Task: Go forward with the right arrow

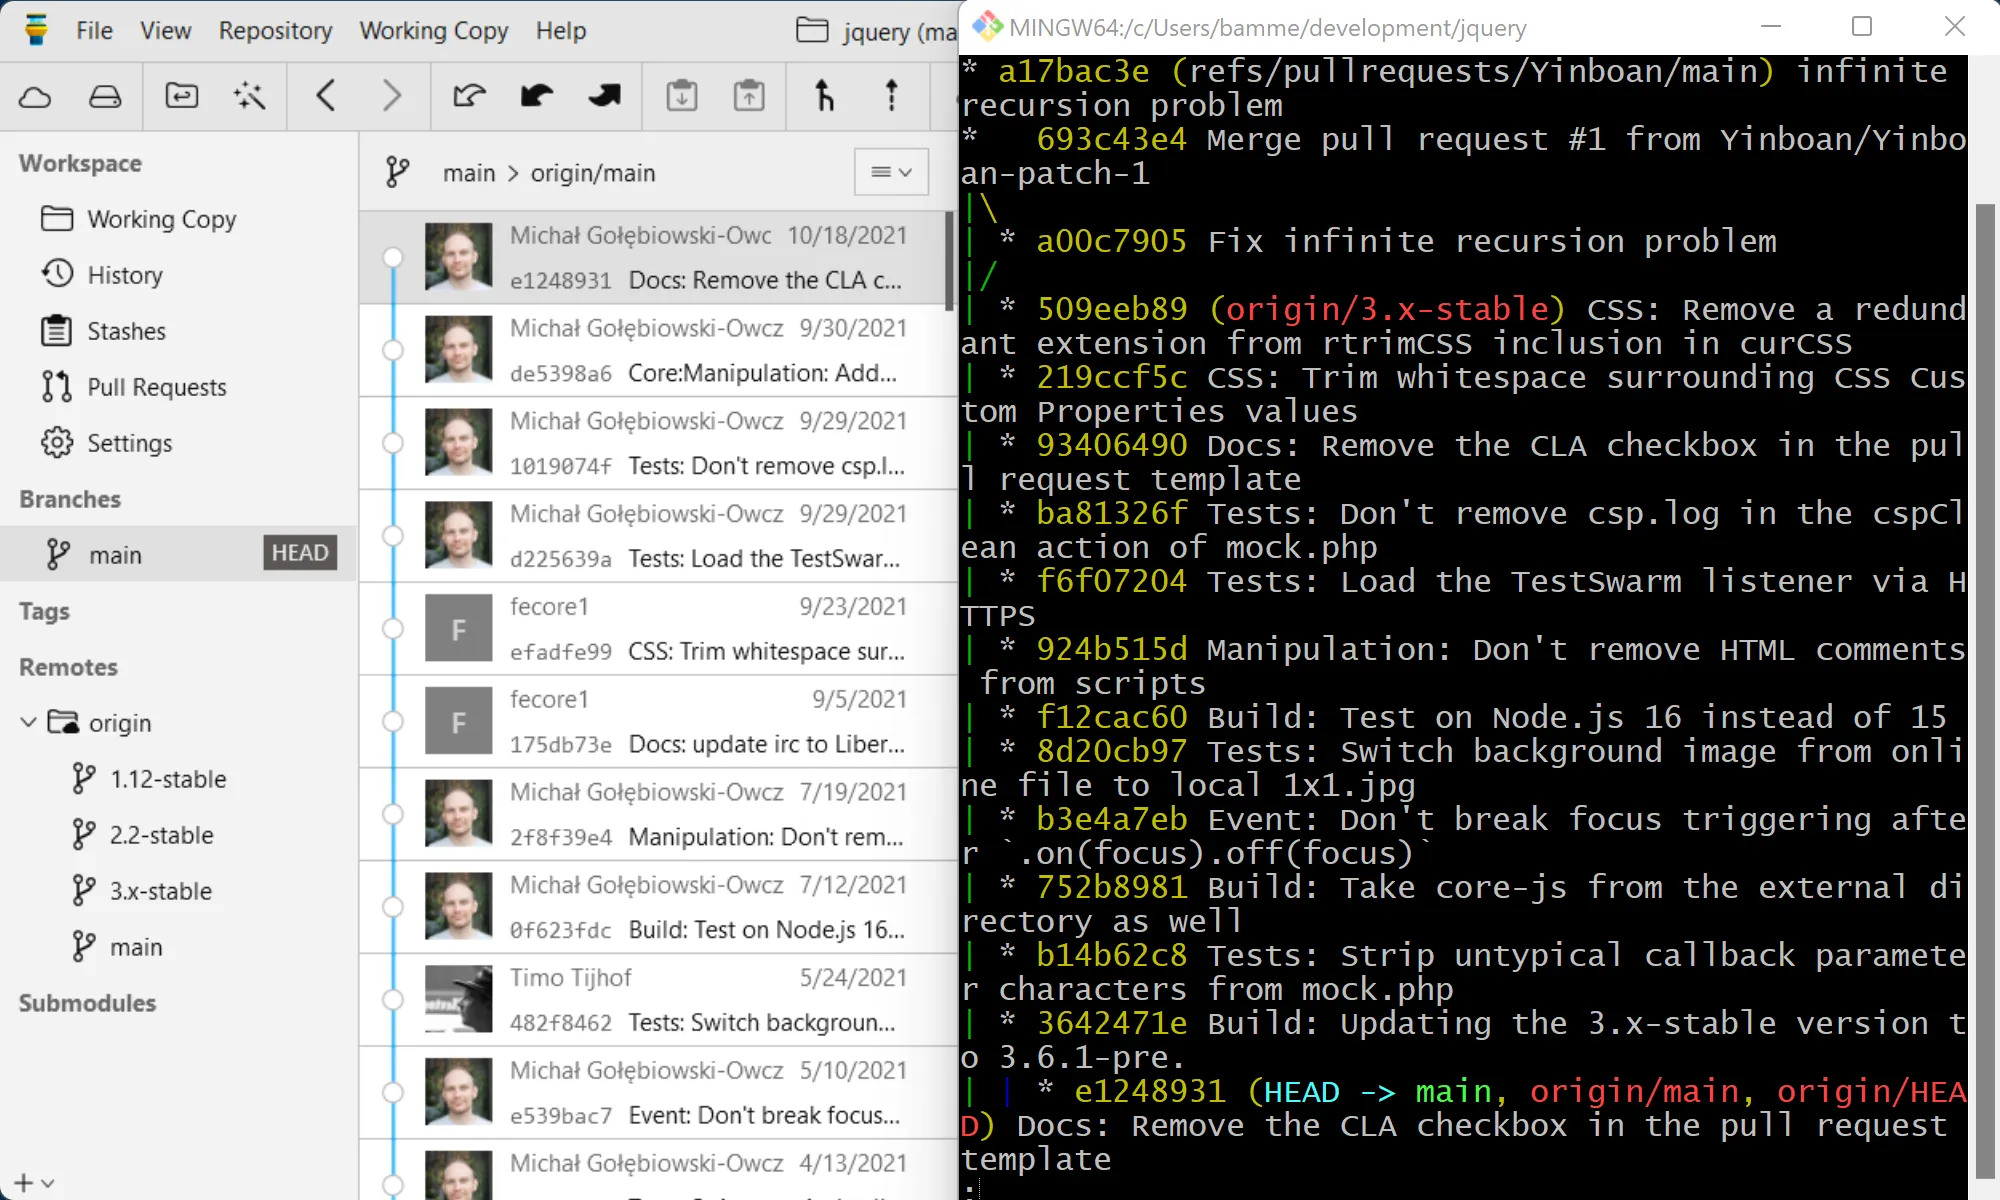Action: [x=392, y=96]
